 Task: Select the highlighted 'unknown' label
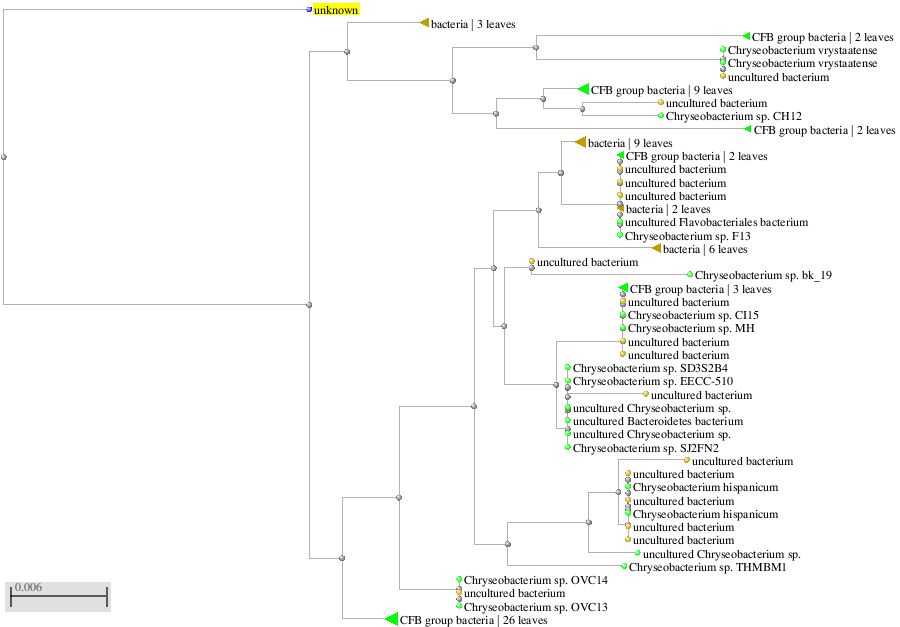pyautogui.click(x=336, y=10)
